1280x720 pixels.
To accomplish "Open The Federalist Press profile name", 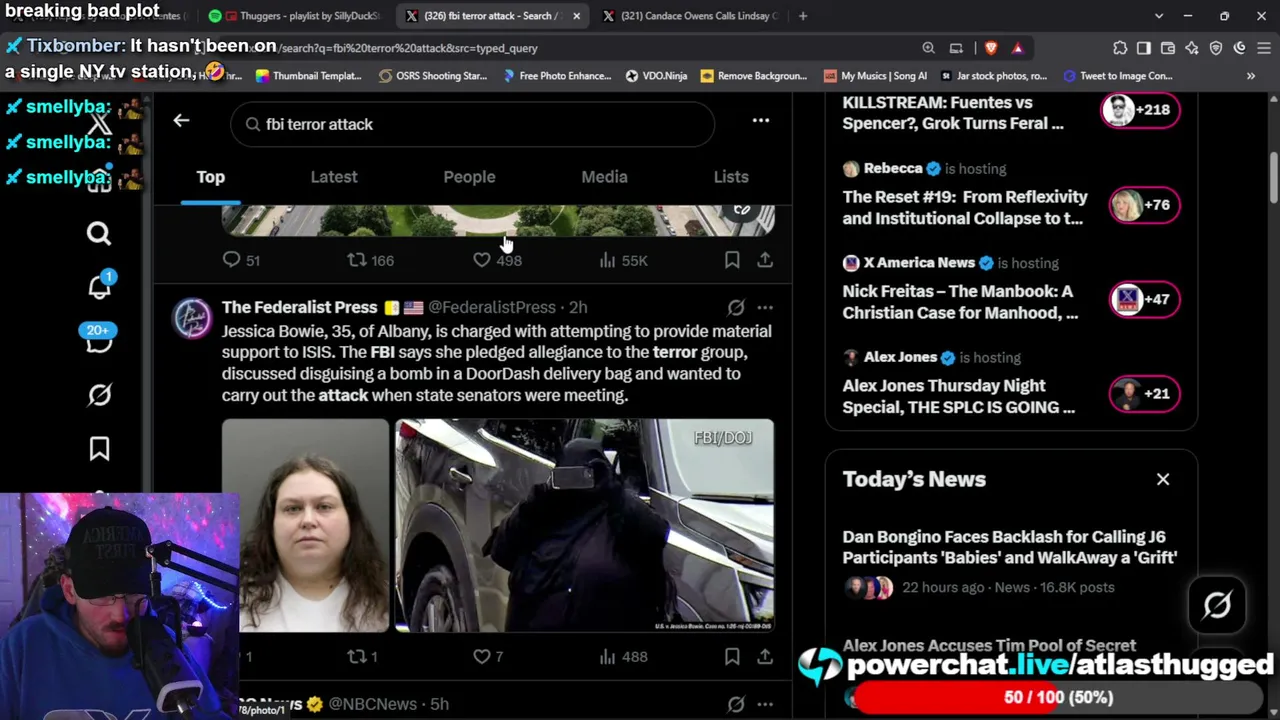I will click(299, 307).
